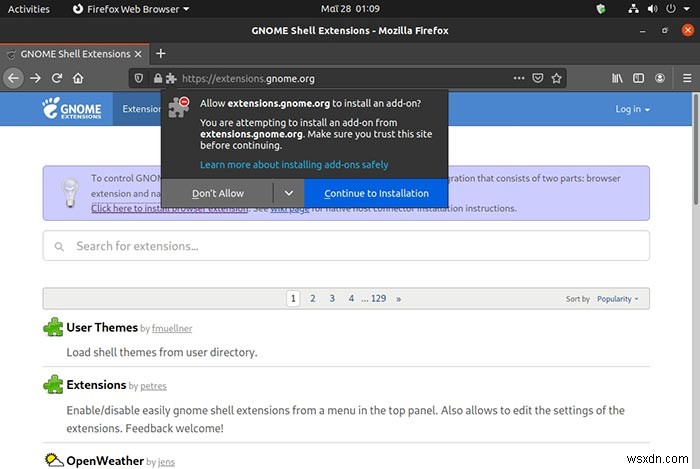Click the power icon in top bar
The image size is (700, 469).
(671, 9)
